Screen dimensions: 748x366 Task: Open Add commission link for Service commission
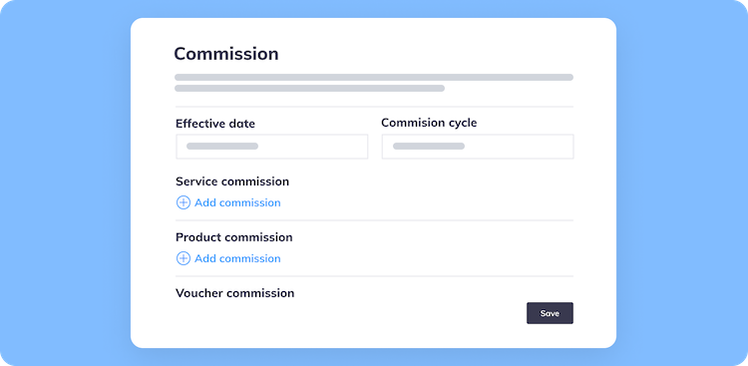237,203
